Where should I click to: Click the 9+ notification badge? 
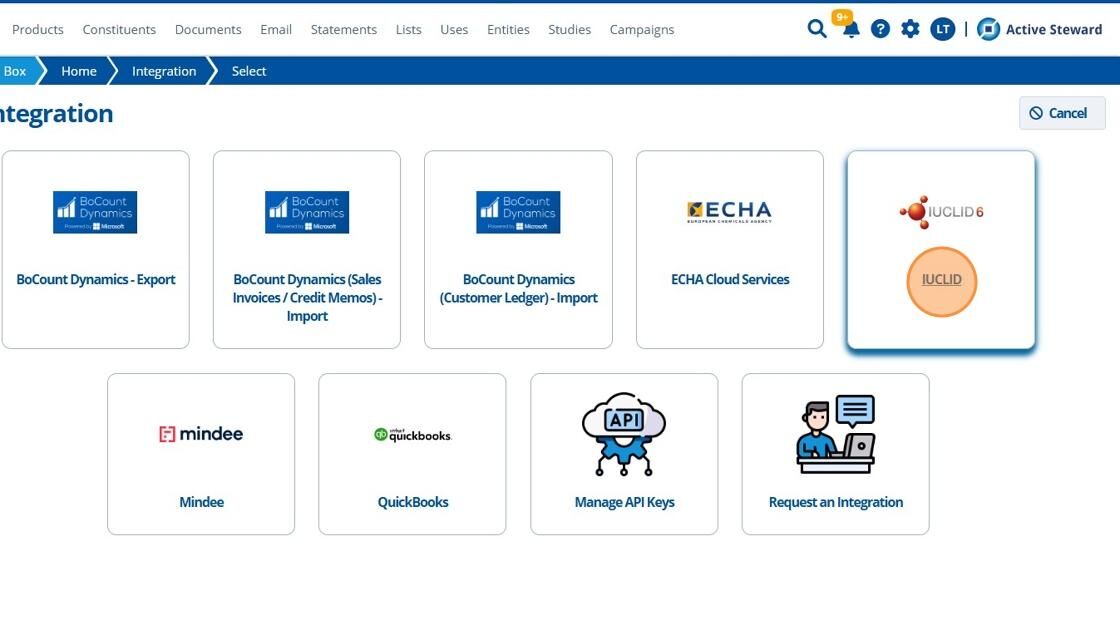tap(842, 17)
